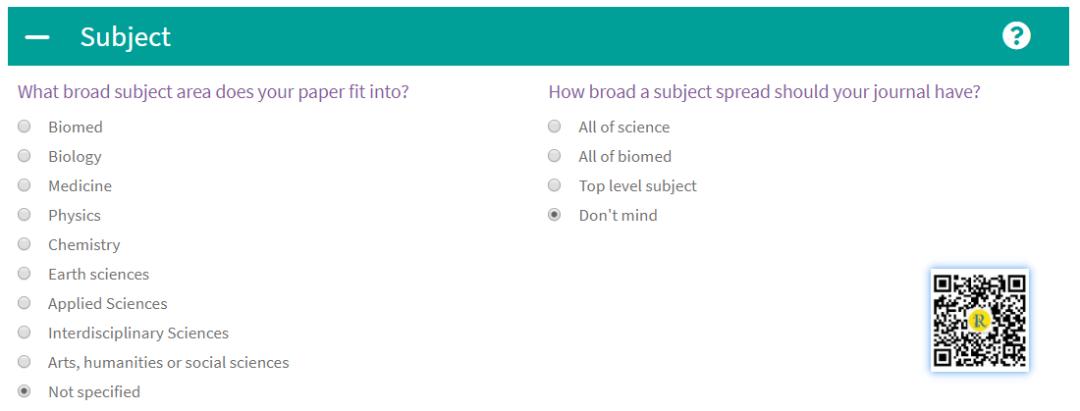
Task: Collapse the Subject section minus icon
Action: 37,38
